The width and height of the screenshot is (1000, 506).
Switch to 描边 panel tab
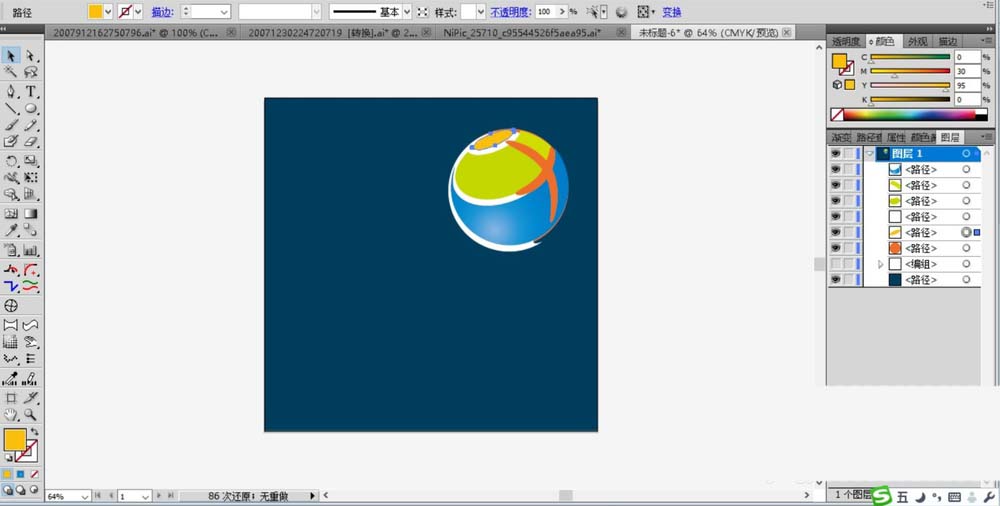(948, 41)
